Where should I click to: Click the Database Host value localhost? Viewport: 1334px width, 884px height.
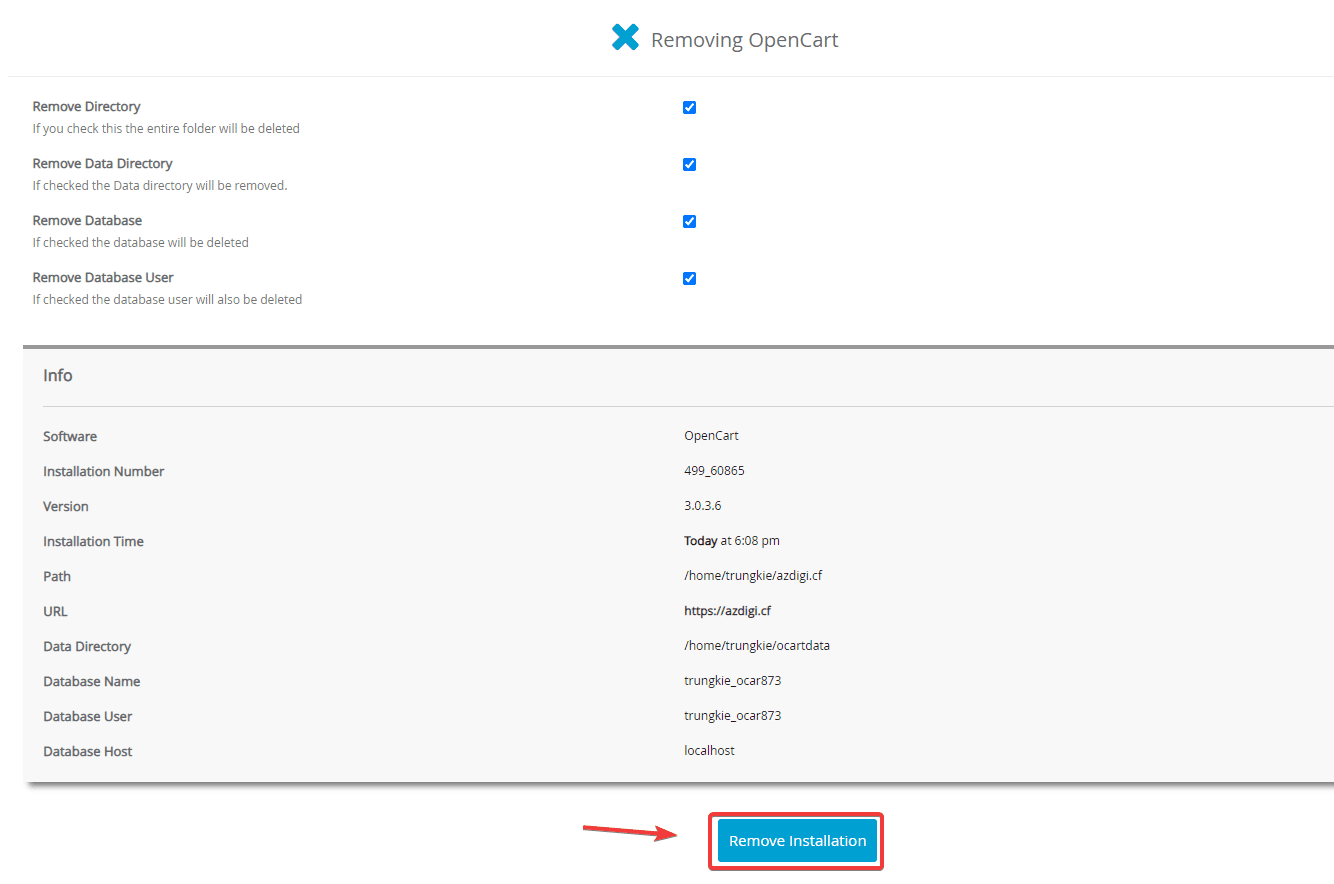[709, 751]
